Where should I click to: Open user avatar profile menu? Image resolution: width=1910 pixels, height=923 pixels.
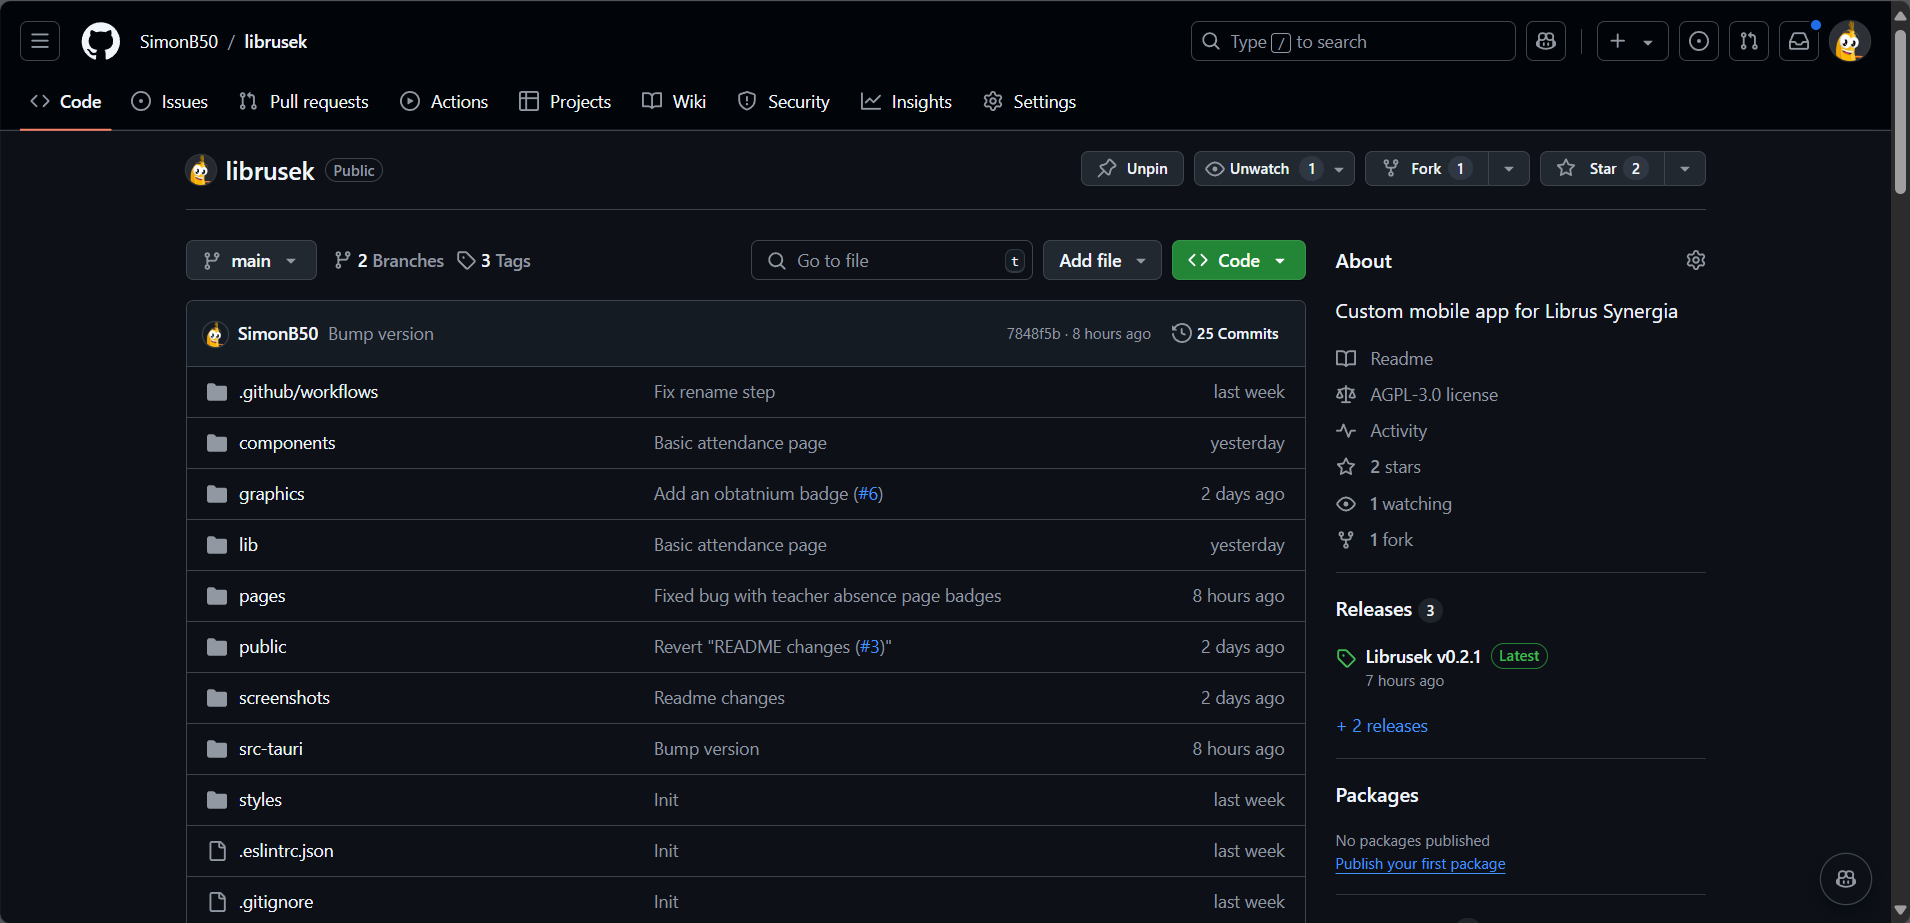click(1849, 41)
